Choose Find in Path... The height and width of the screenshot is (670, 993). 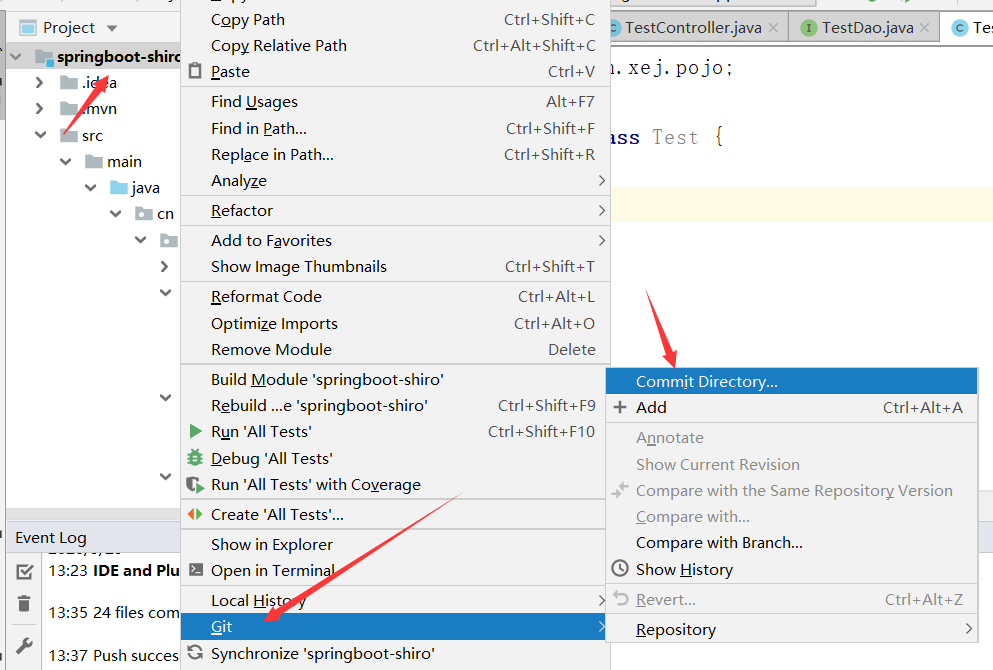(395, 129)
